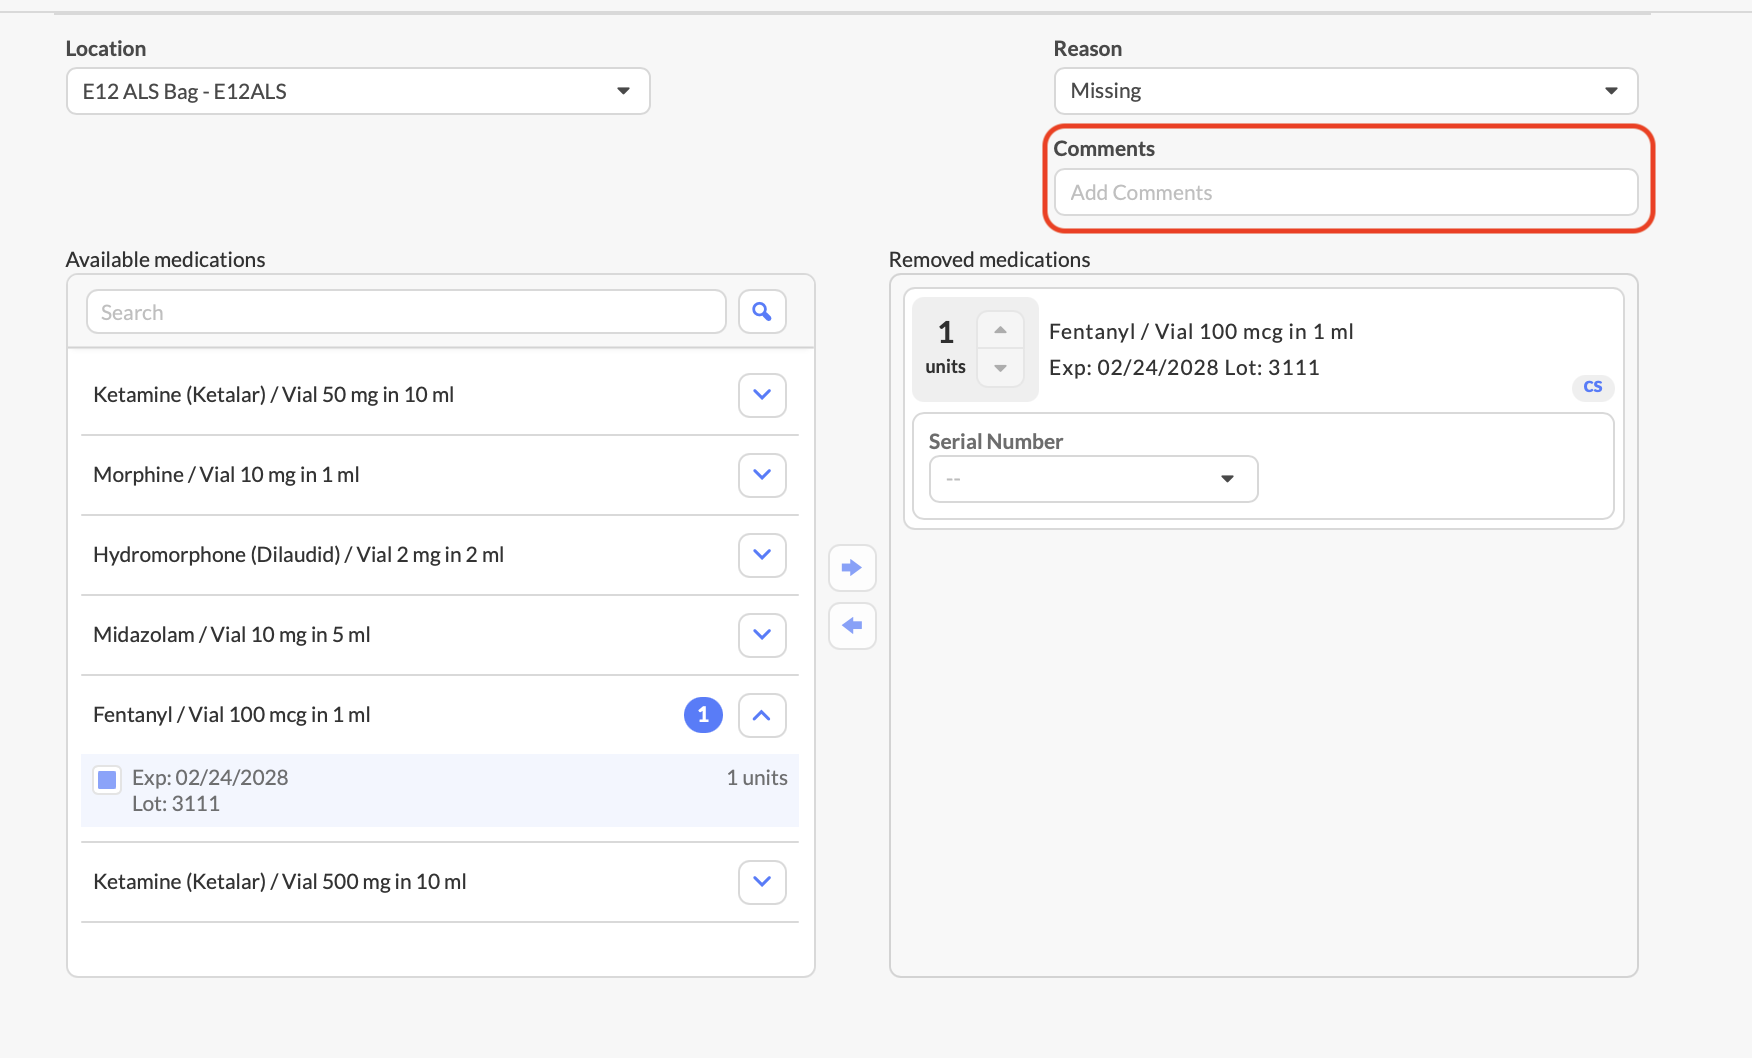
Task: Click the blue Fentanyl count badge
Action: pos(703,715)
